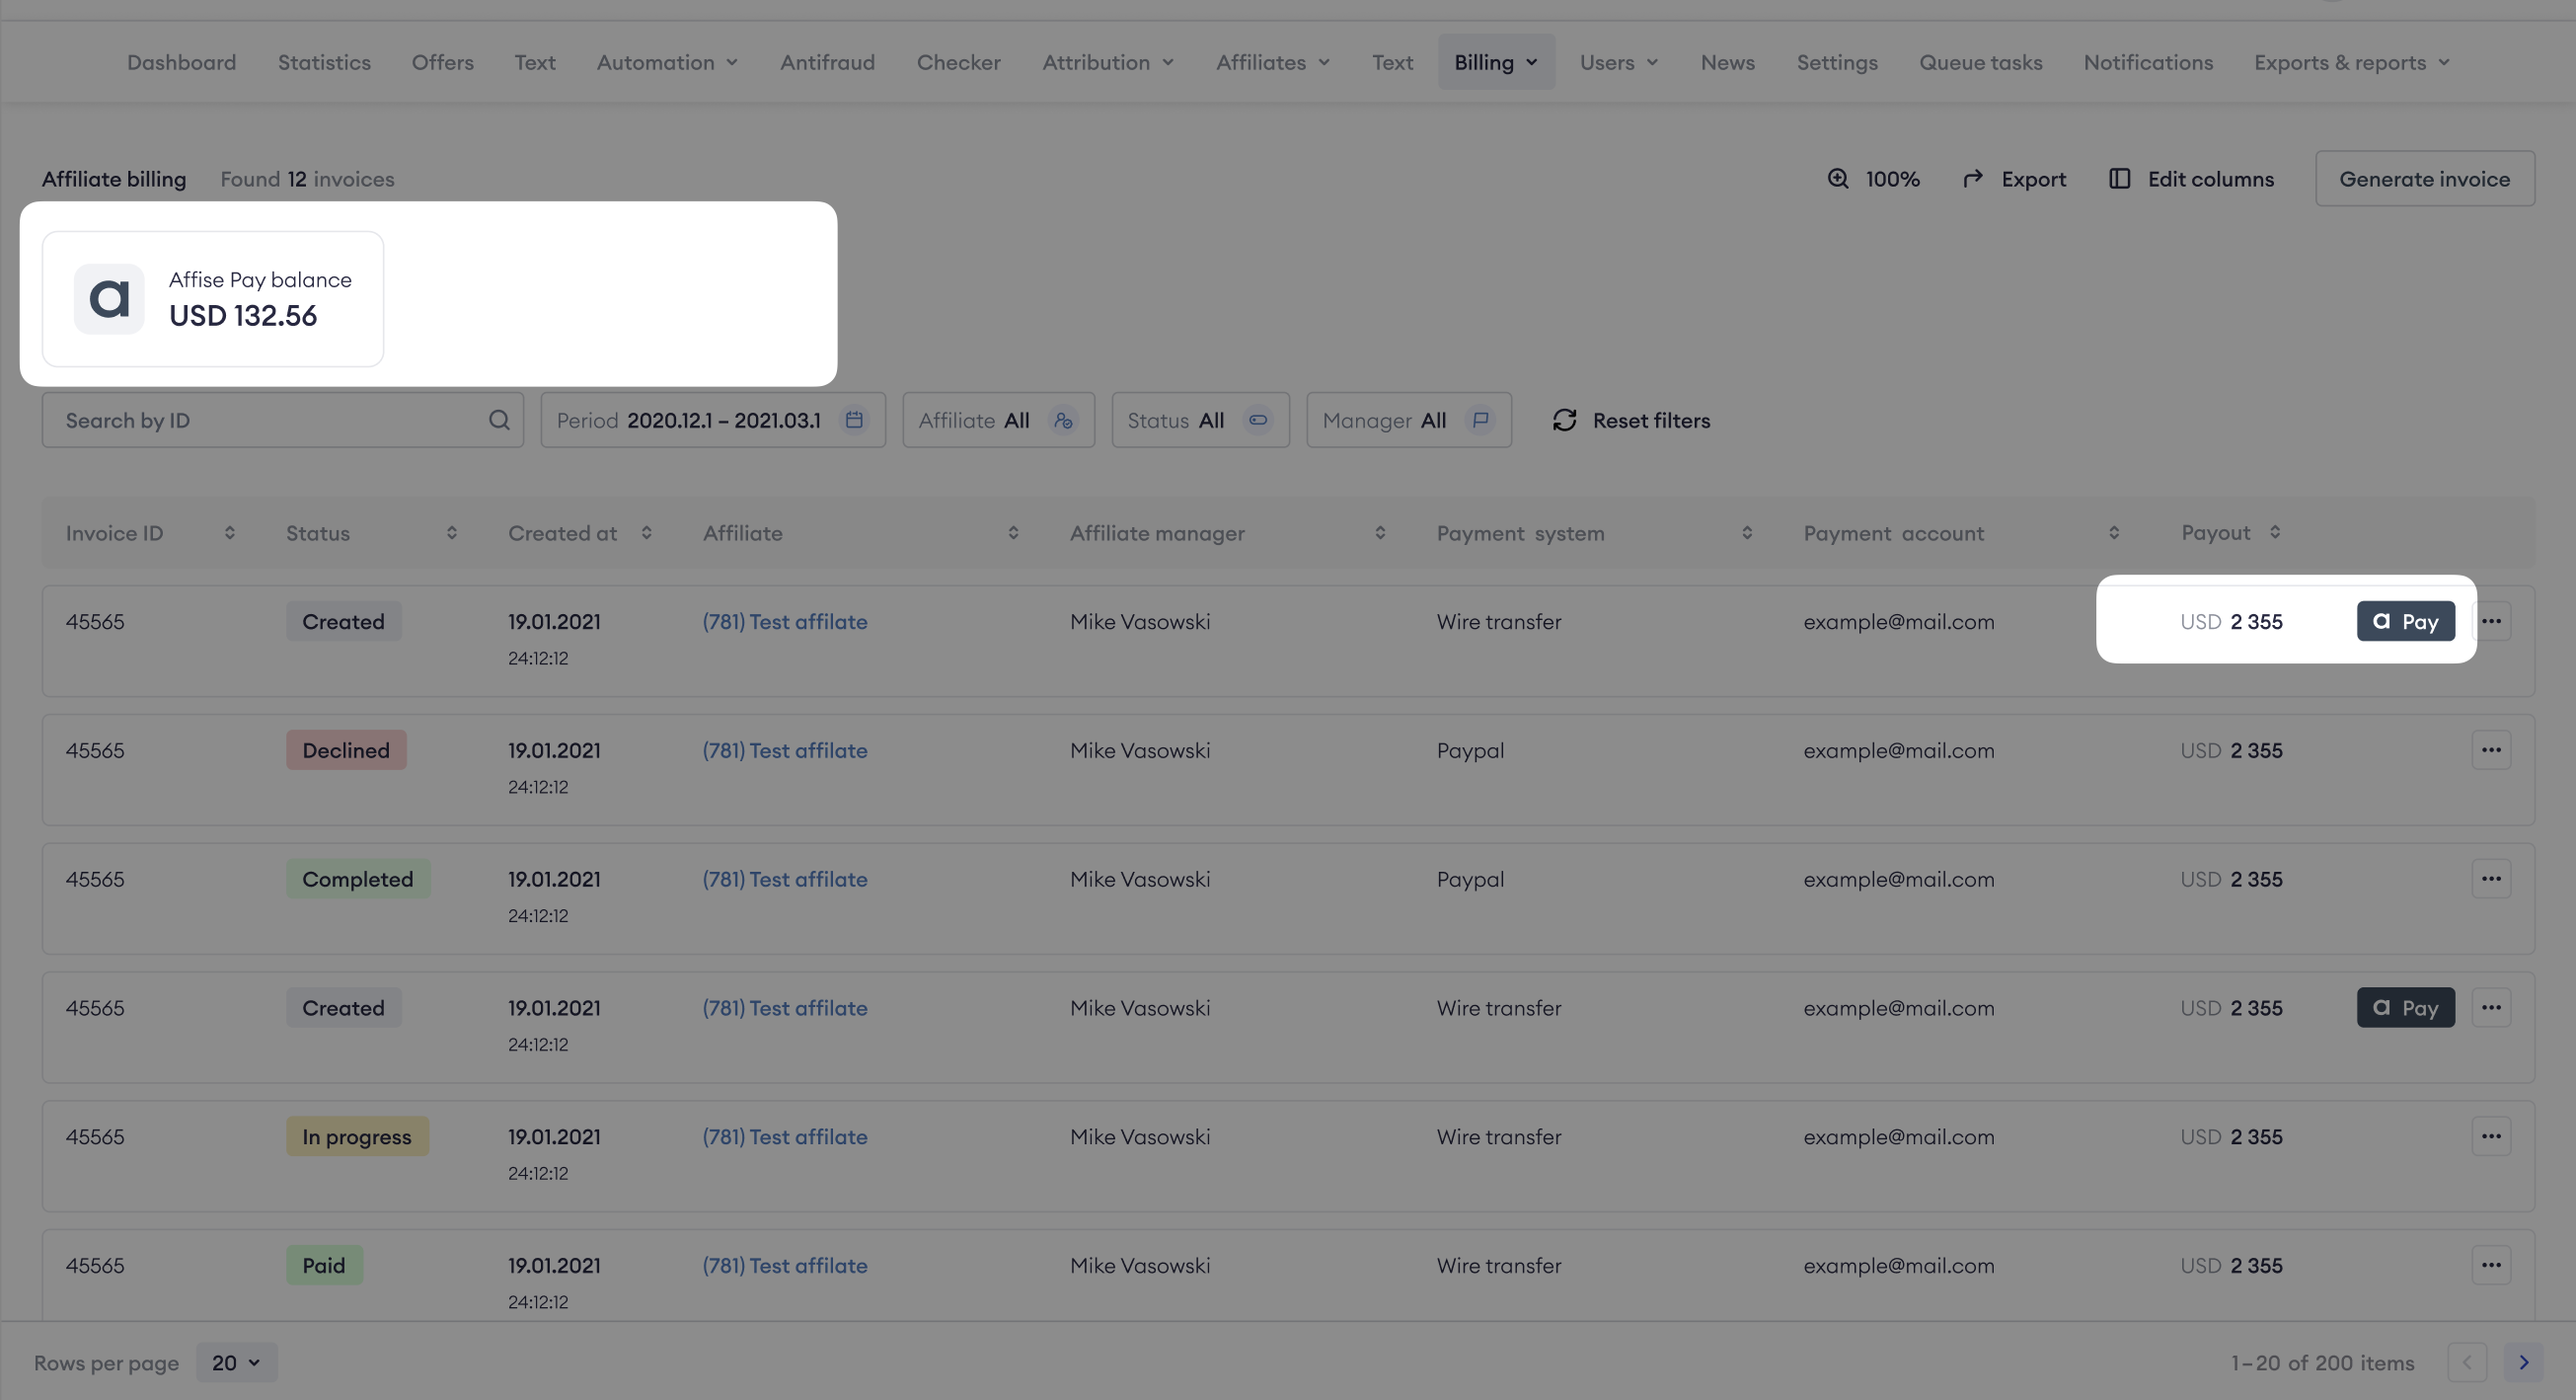This screenshot has height=1400, width=2576.
Task: Open the Status All filter
Action: [x=1199, y=420]
